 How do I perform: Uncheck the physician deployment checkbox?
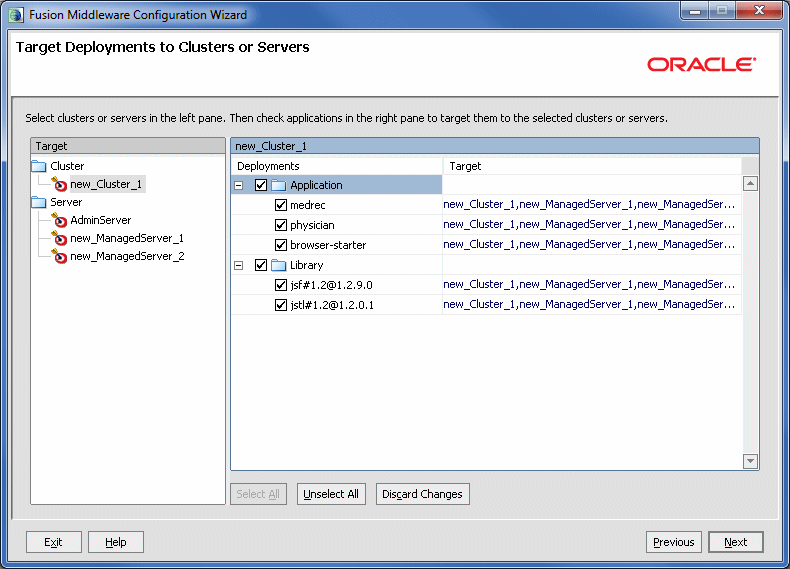(x=281, y=225)
